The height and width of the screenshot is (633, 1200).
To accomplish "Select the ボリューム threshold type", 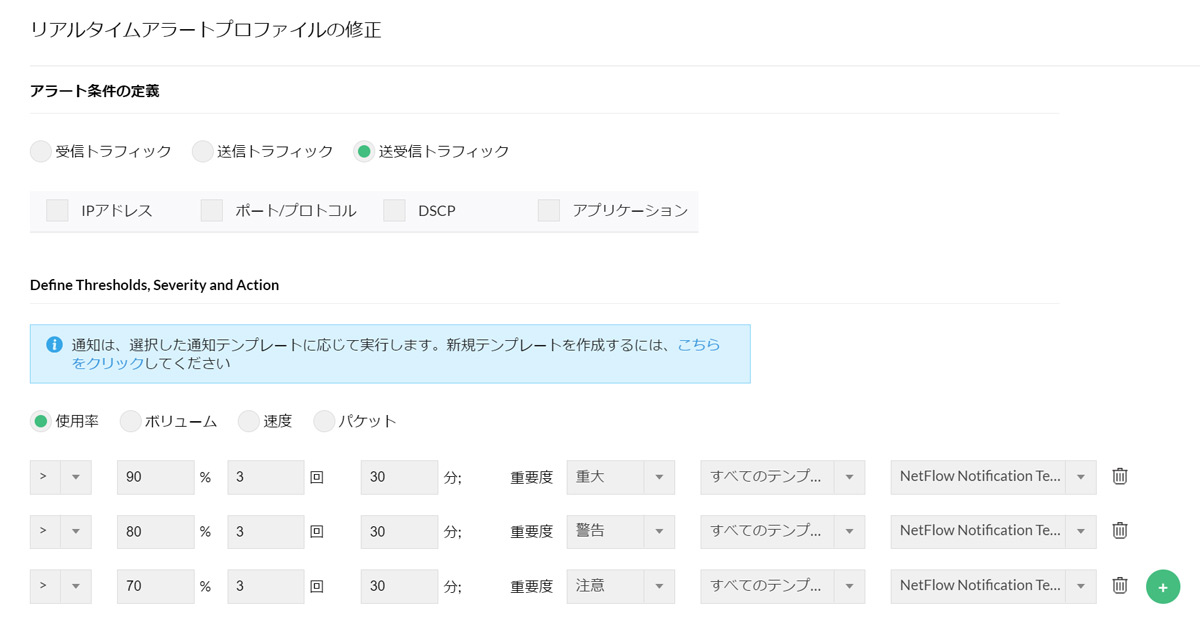I will (x=131, y=422).
